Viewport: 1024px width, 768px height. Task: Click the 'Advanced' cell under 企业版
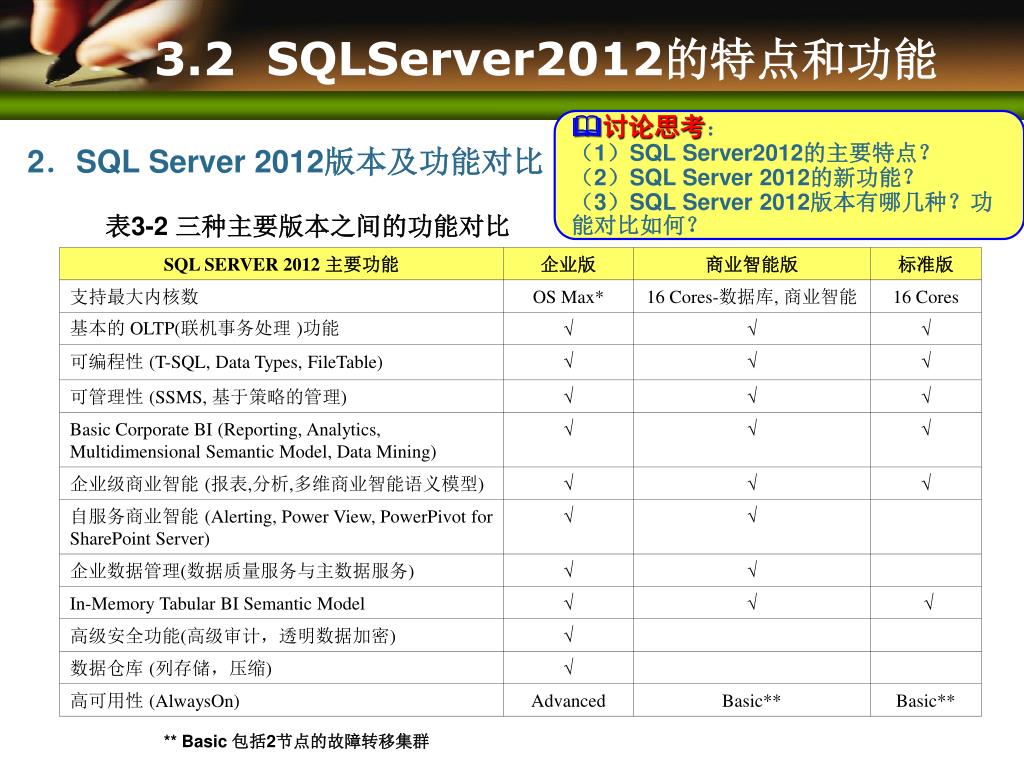tap(568, 701)
